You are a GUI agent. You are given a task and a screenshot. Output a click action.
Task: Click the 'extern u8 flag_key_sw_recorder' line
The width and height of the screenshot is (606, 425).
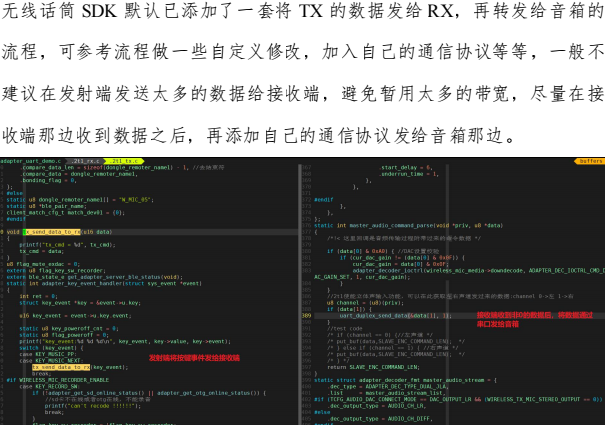[56, 270]
